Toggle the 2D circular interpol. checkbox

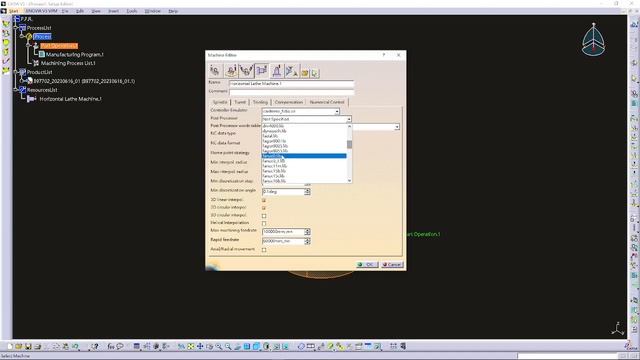click(x=264, y=208)
